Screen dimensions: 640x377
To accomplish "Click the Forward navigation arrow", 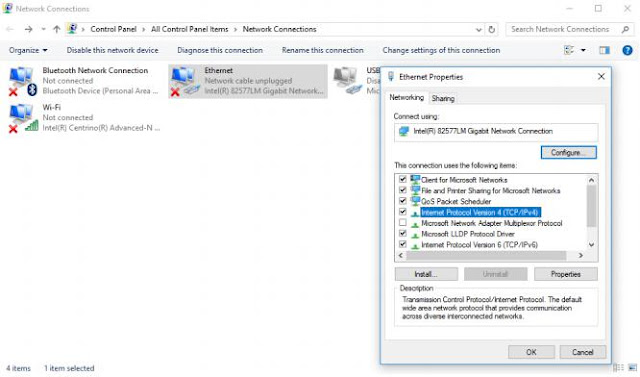I will pos(28,29).
